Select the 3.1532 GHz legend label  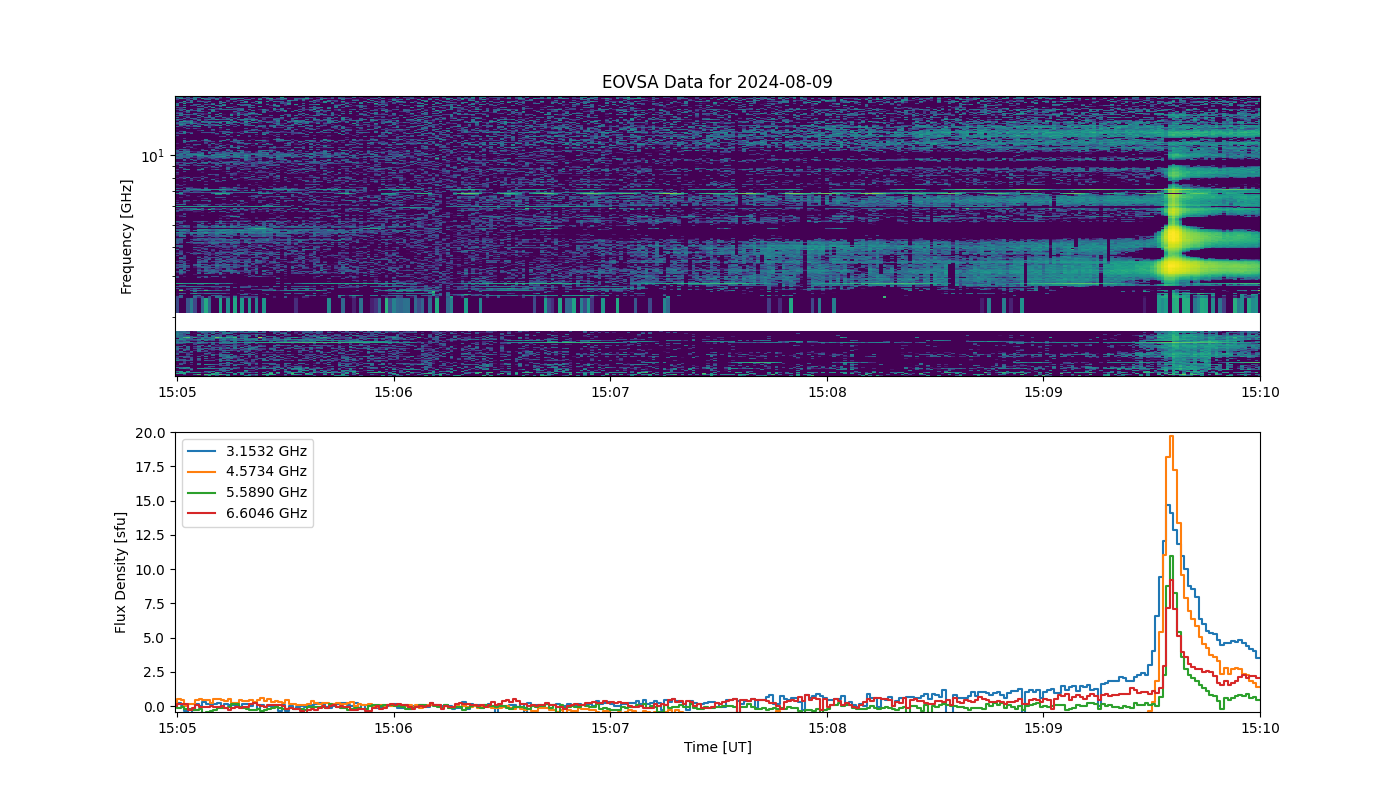tap(266, 451)
